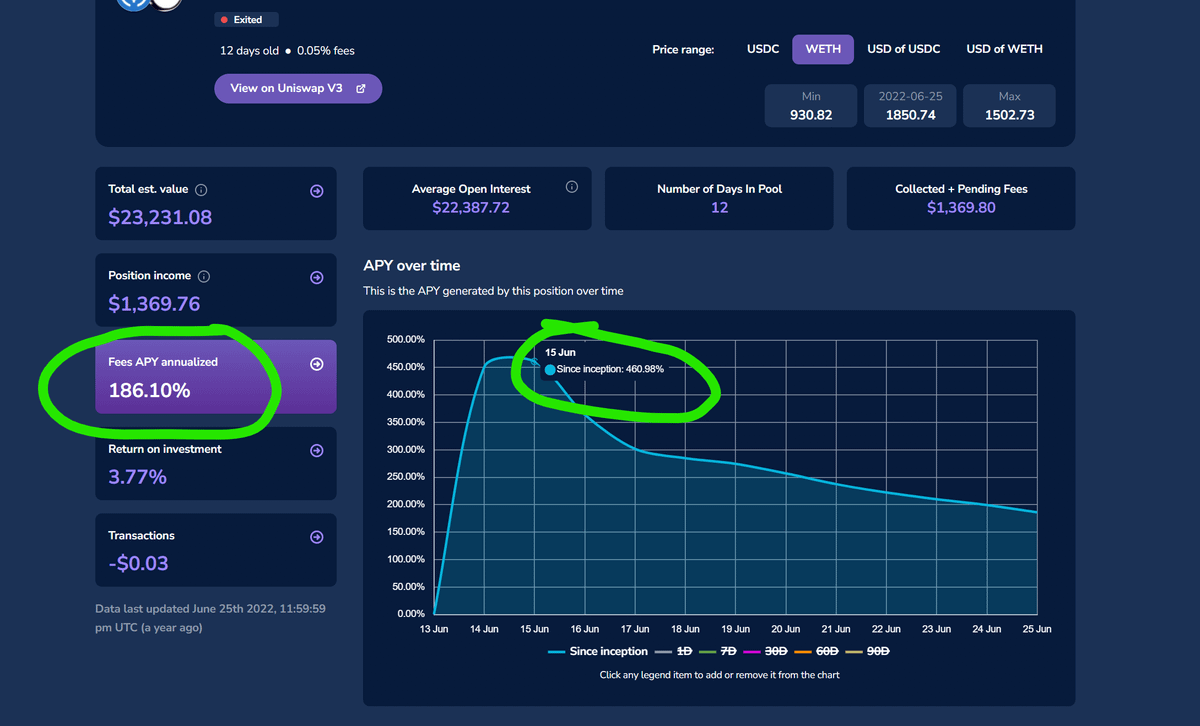Open View on Uniswap V3 link
Viewport: 1200px width, 726px height.
pos(298,88)
